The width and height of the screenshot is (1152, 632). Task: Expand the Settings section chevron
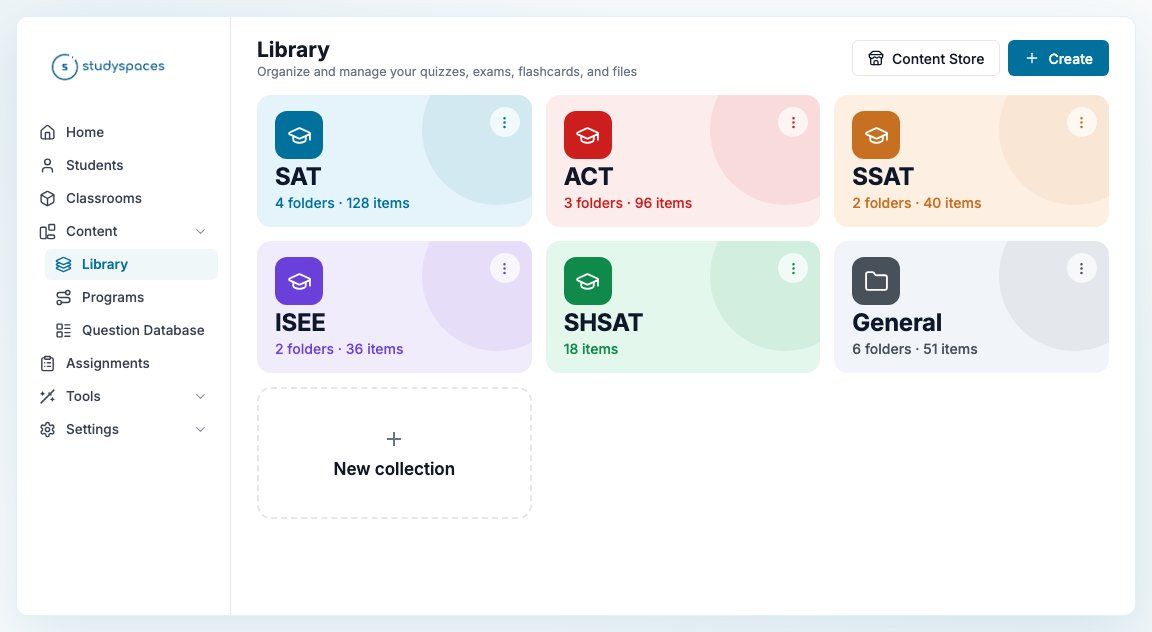200,429
